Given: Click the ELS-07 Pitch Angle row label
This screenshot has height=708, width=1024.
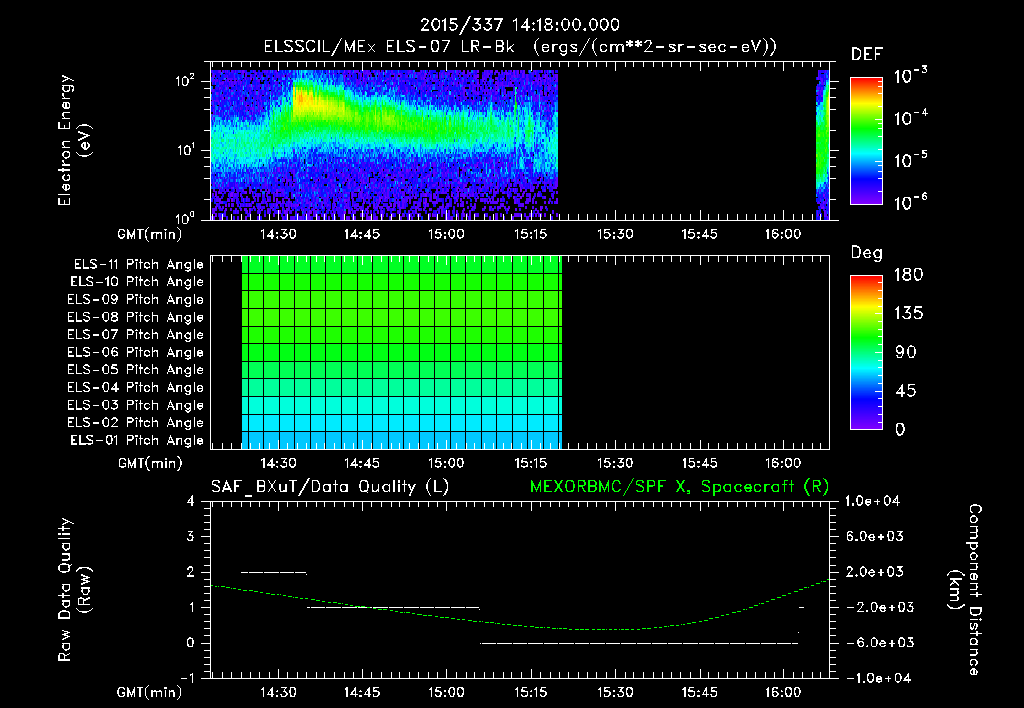Looking at the screenshot, I should coord(136,335).
